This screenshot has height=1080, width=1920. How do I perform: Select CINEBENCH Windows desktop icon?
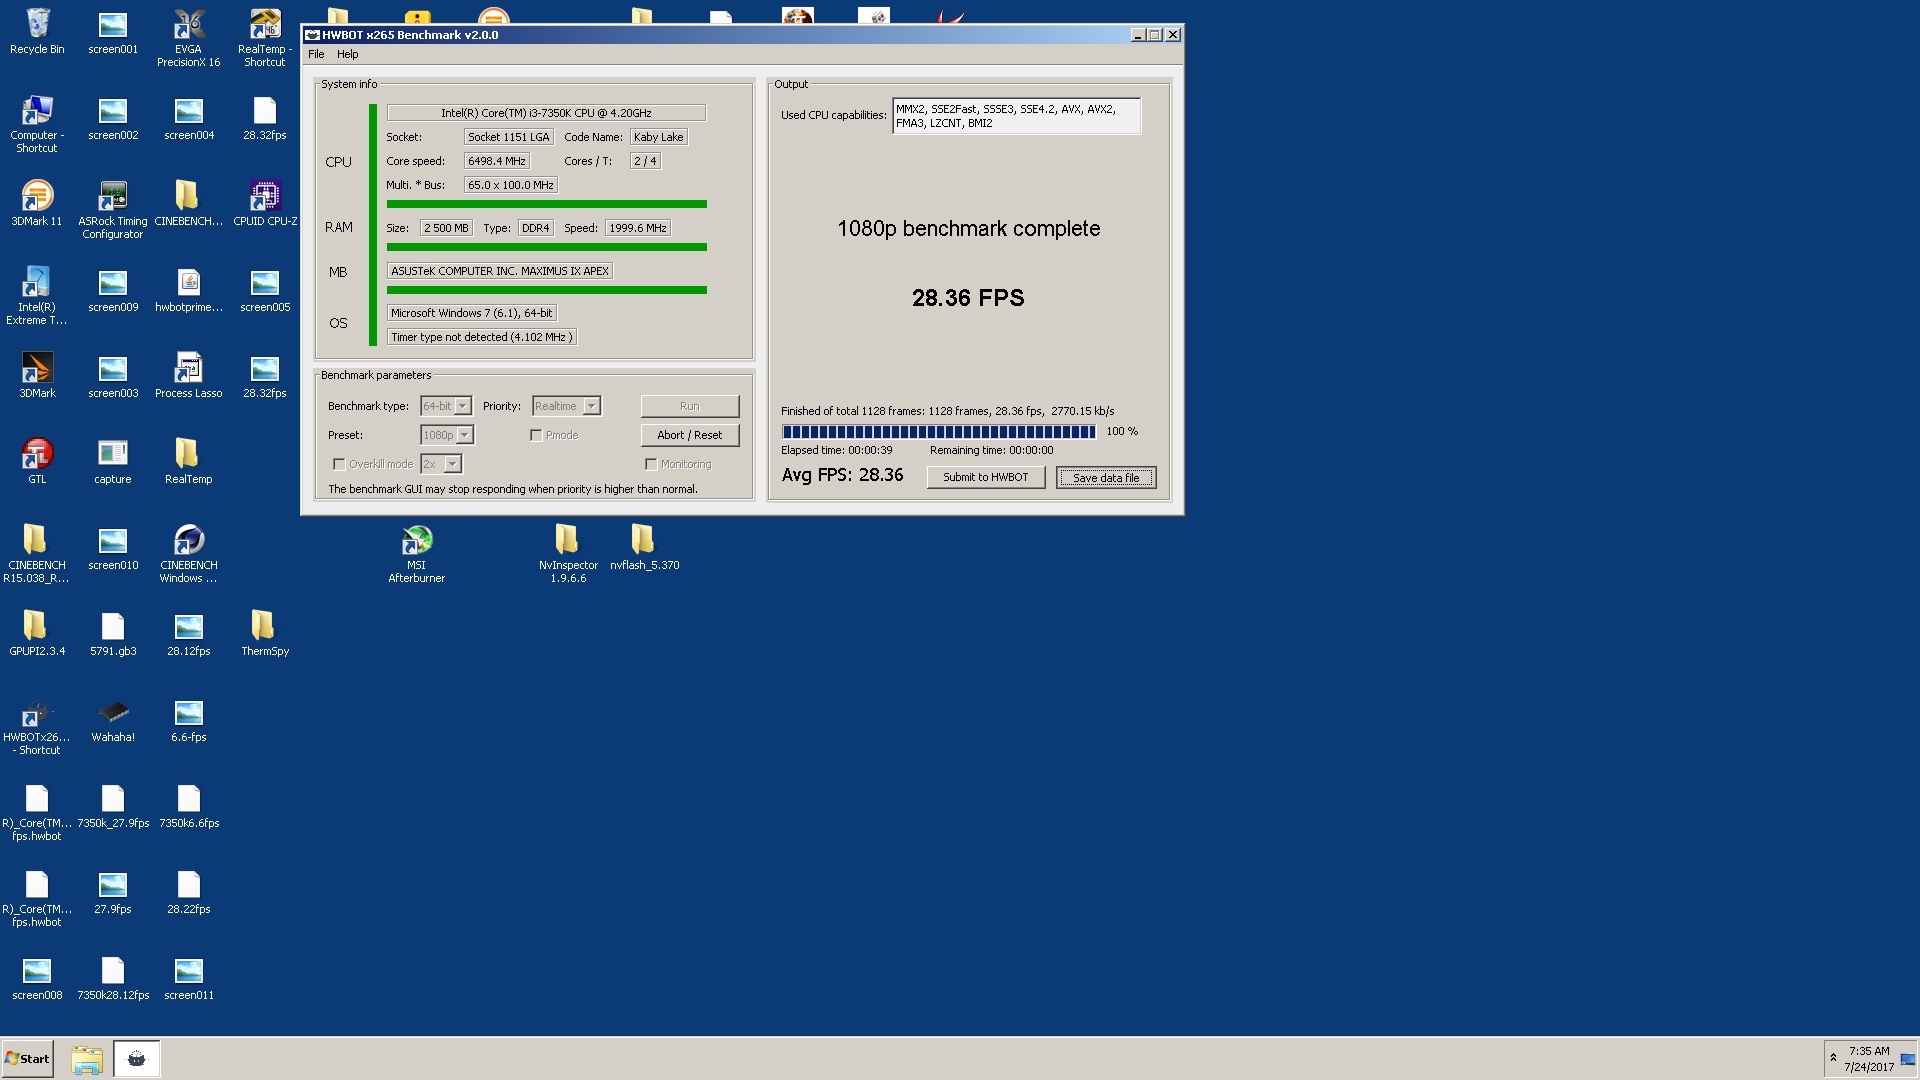click(x=188, y=553)
